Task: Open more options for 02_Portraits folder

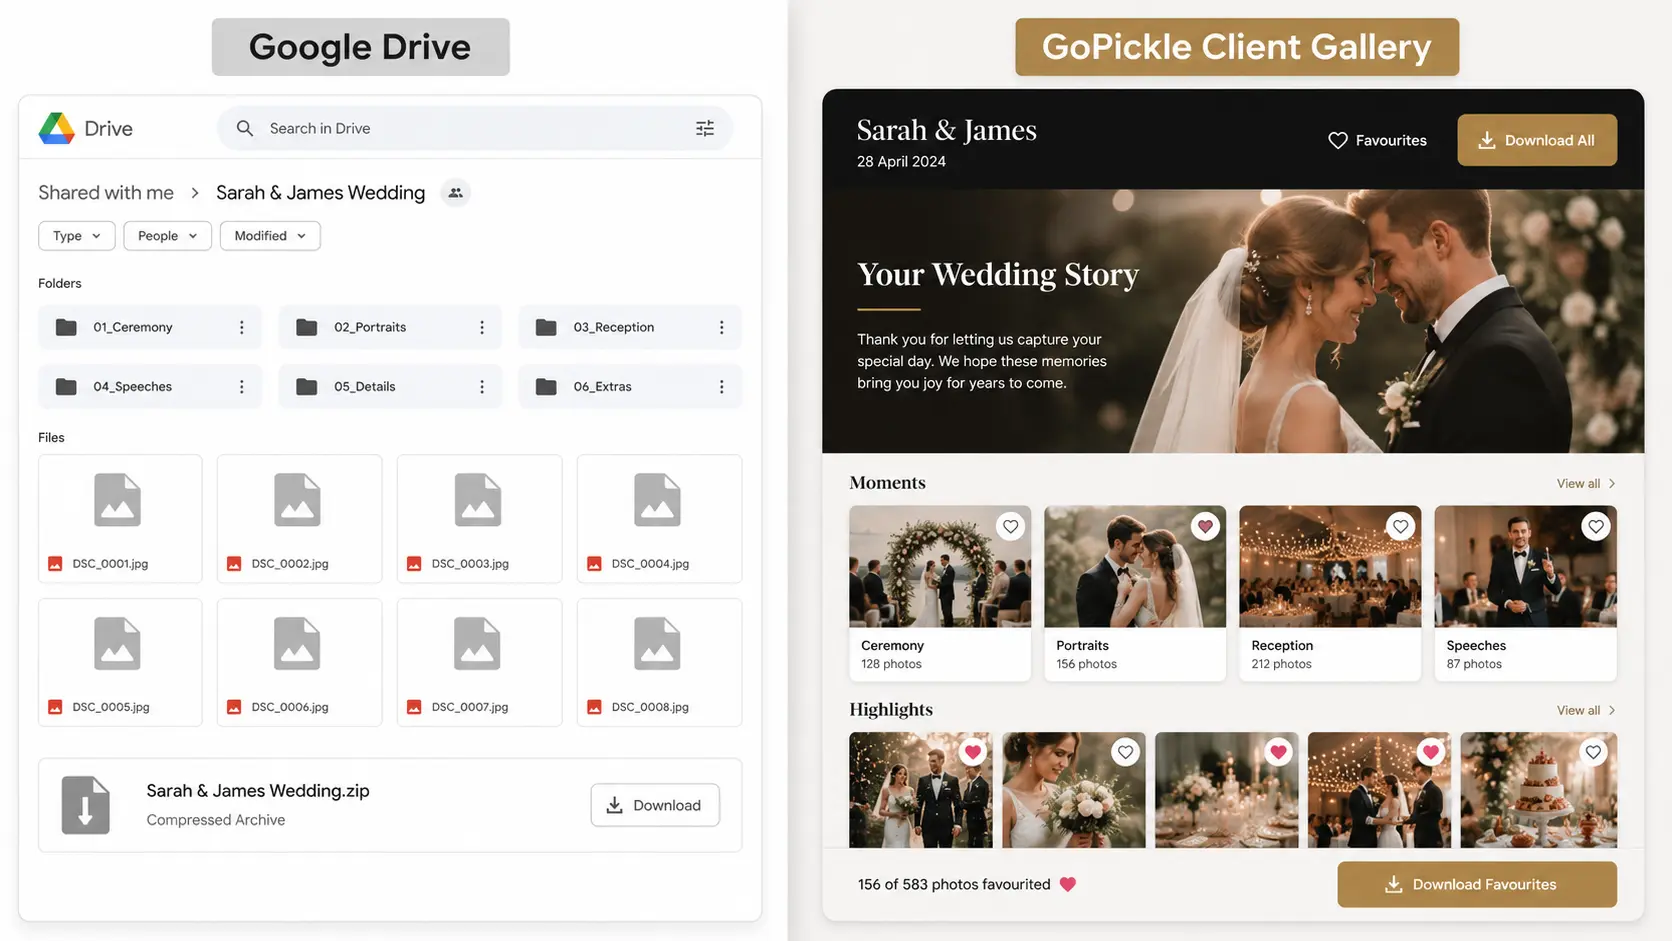Action: pyautogui.click(x=482, y=327)
